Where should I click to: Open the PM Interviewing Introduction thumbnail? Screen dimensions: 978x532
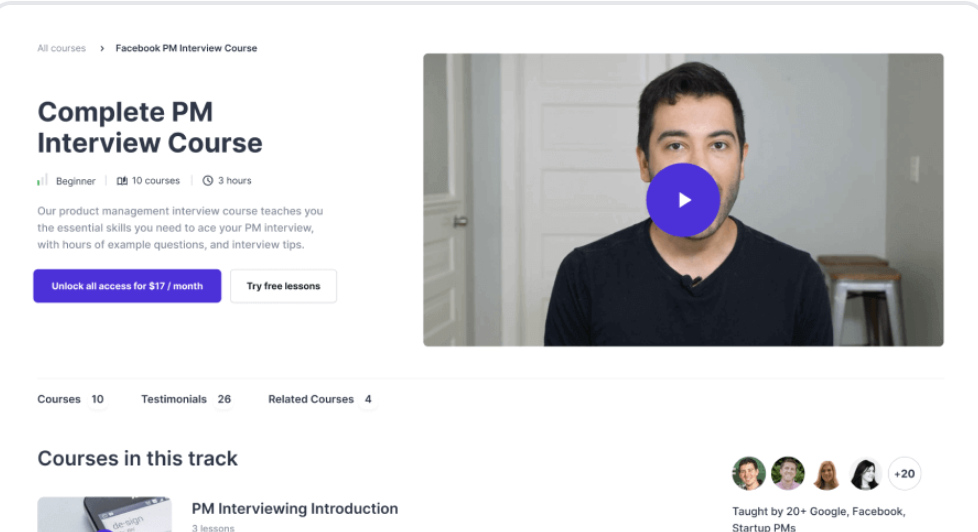click(104, 514)
